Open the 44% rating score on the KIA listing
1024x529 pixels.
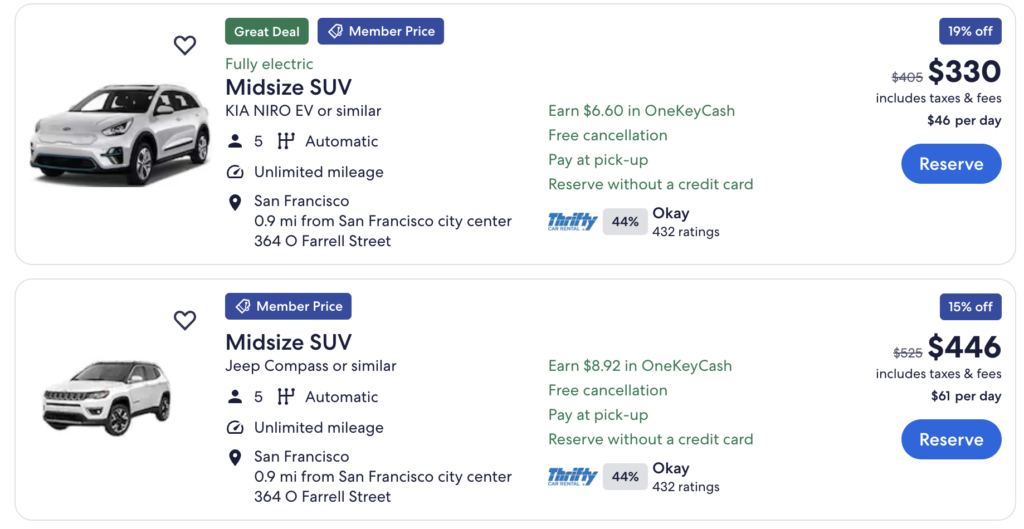coord(625,222)
